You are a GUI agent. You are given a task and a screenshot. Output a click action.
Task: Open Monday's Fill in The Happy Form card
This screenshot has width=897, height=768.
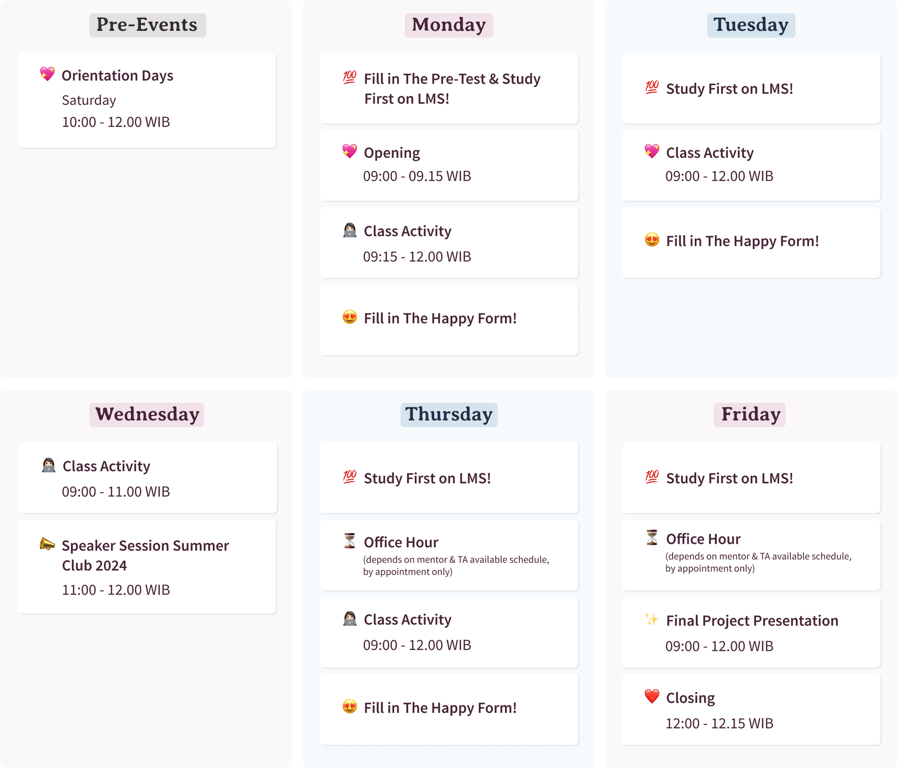tap(448, 320)
